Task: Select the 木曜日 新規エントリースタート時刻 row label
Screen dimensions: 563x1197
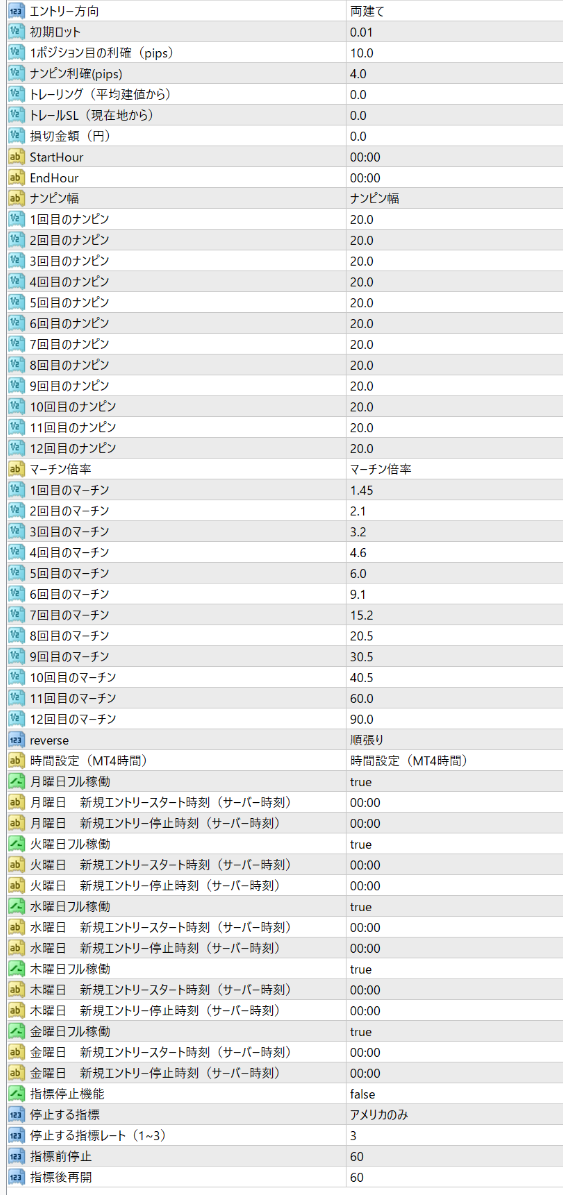Action: coord(160,990)
